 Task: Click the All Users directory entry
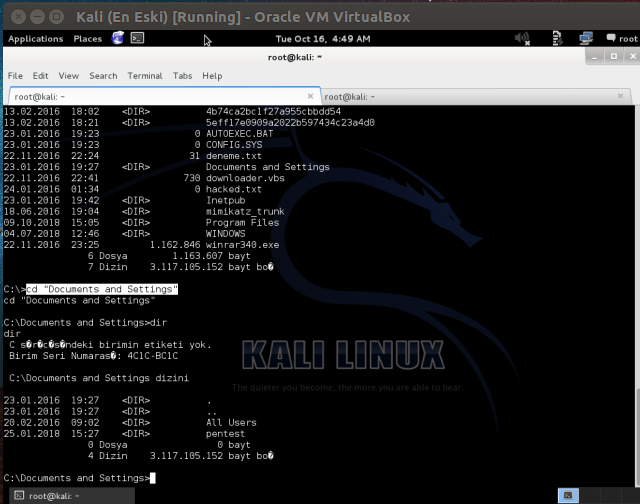231,423
